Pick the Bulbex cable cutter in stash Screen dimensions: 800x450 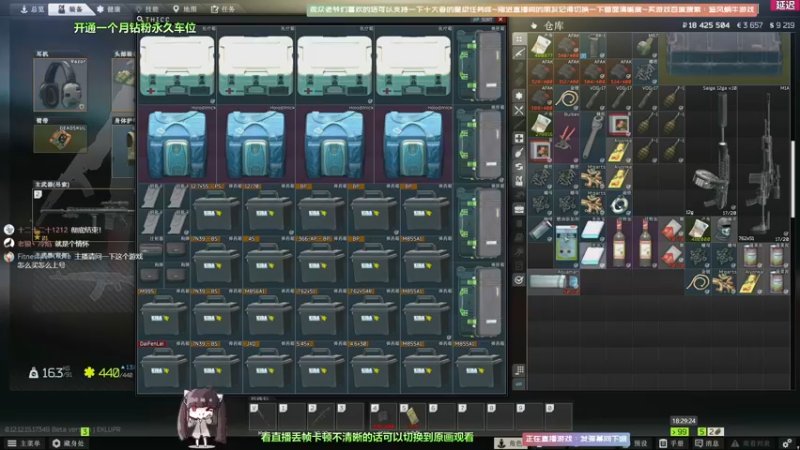pyautogui.click(x=566, y=138)
